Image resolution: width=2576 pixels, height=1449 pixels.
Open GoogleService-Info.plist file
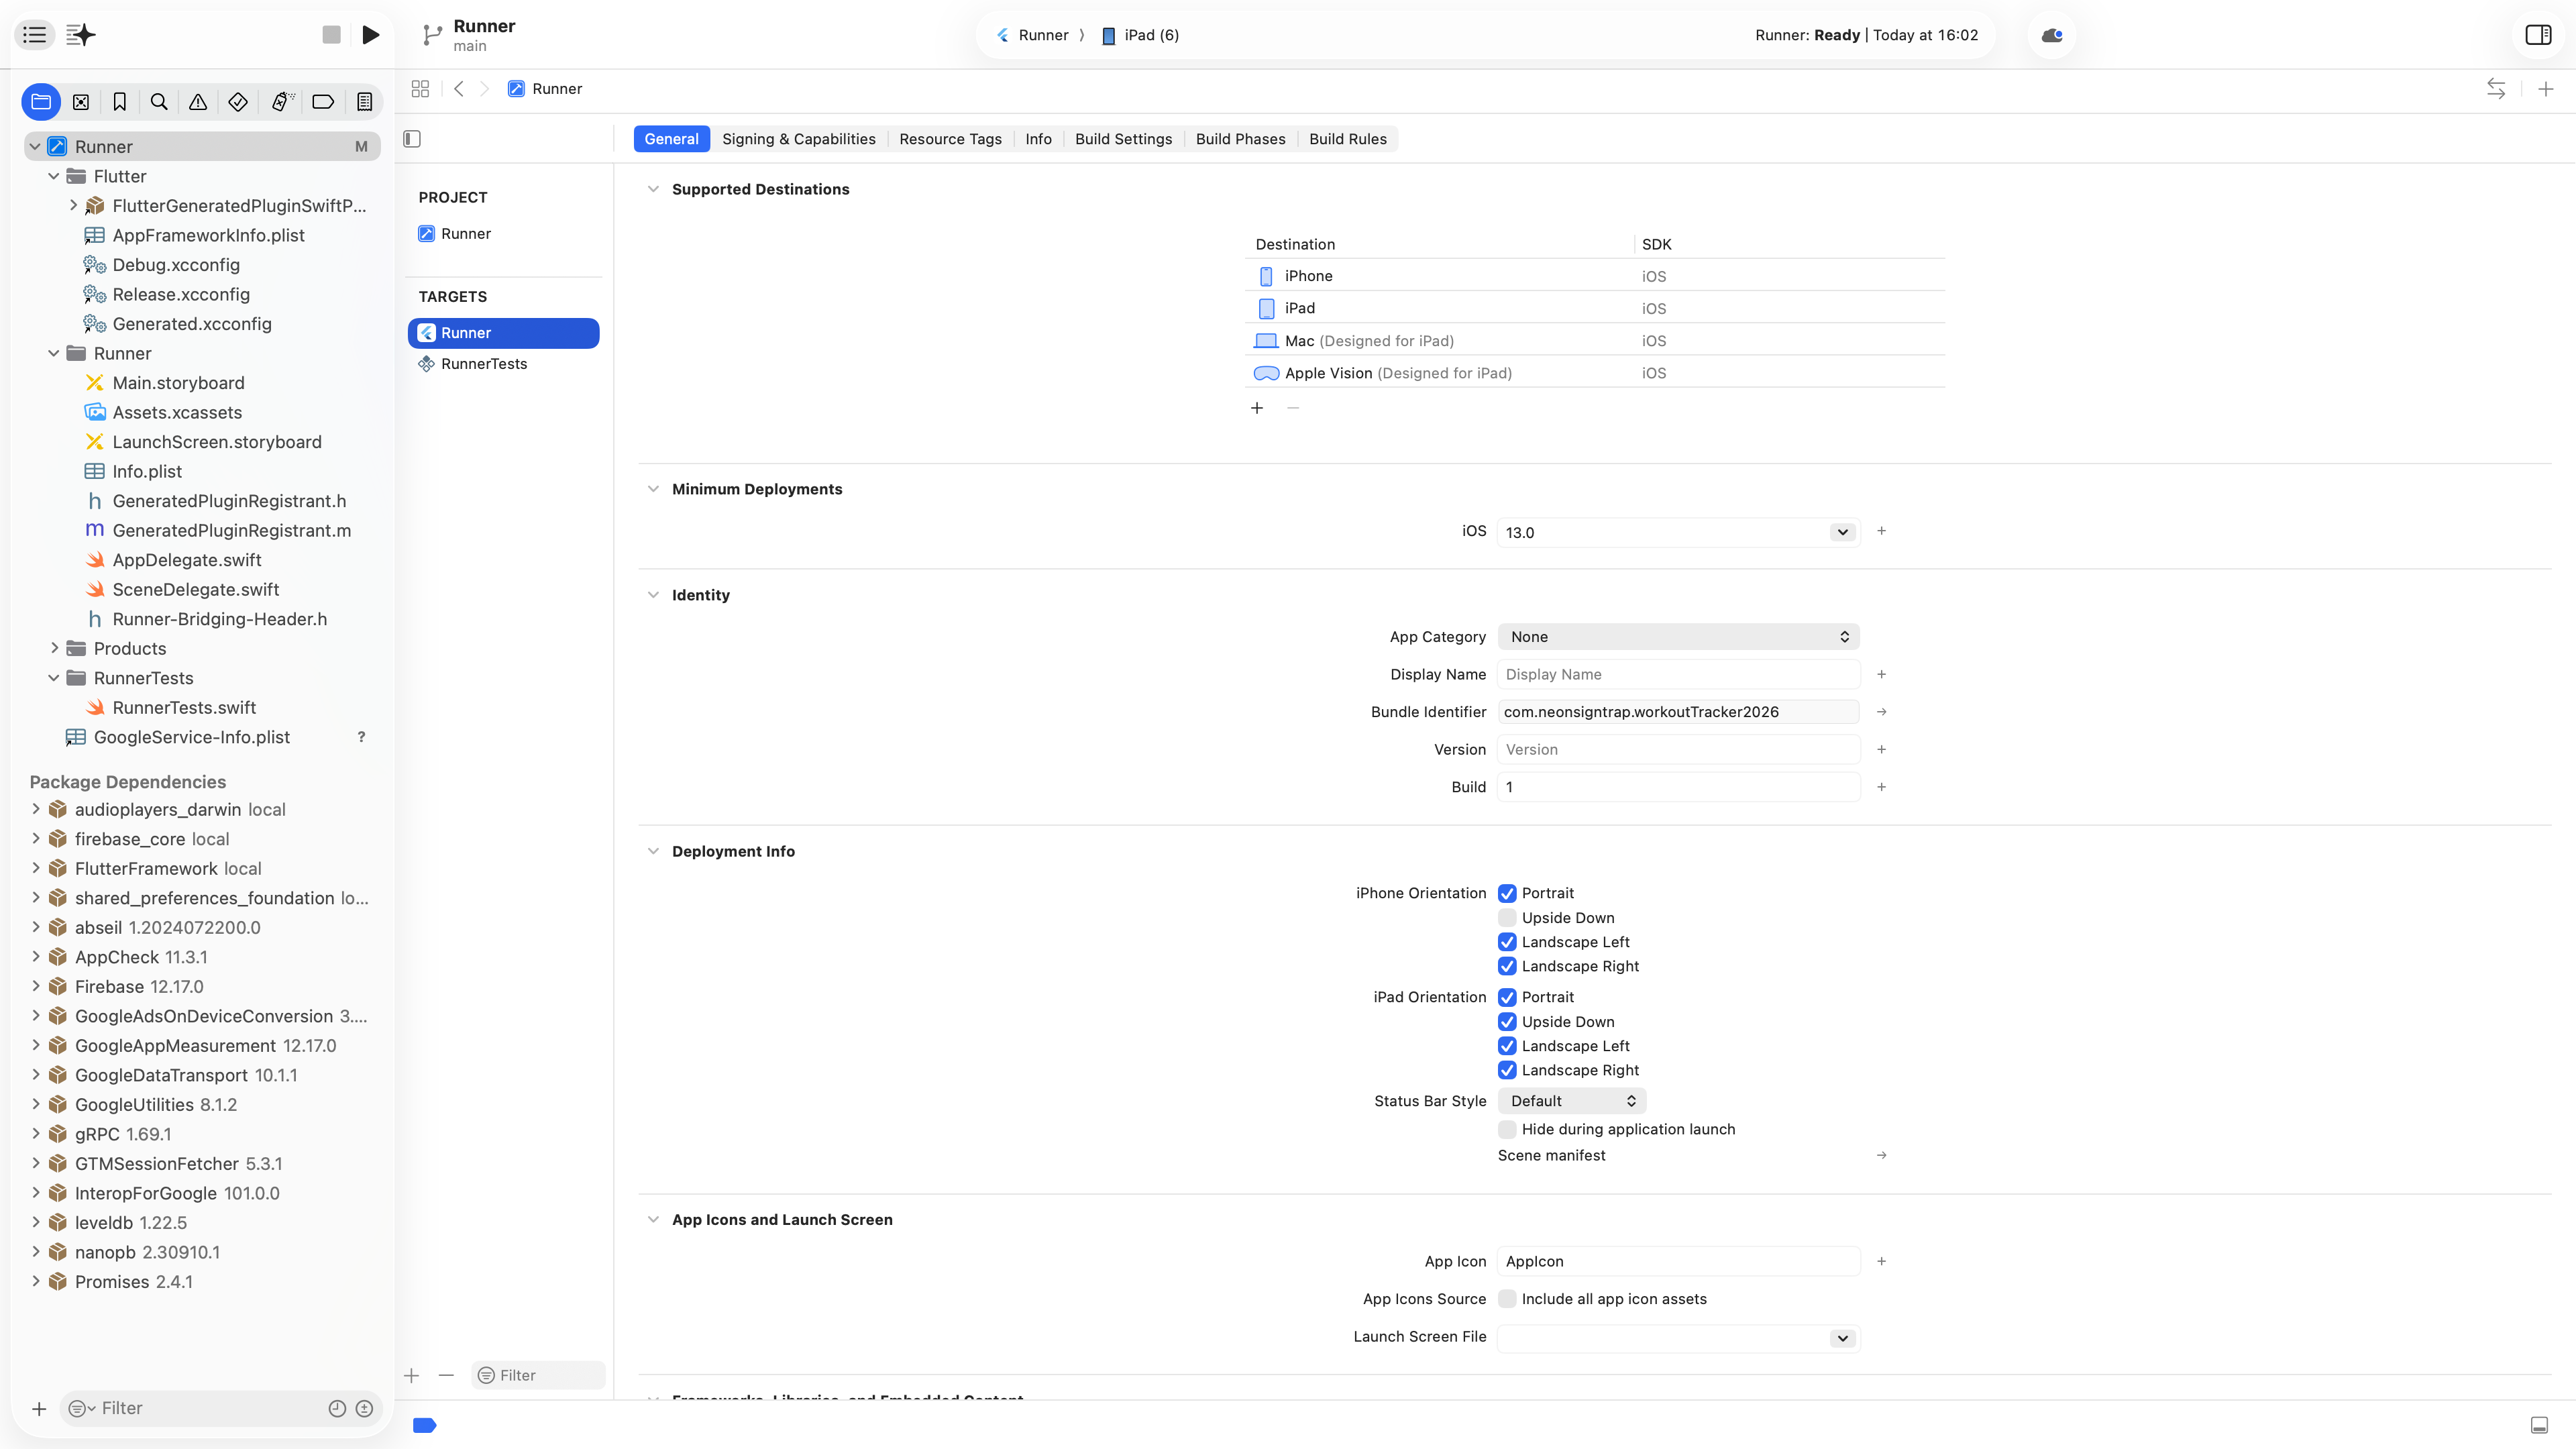click(191, 737)
